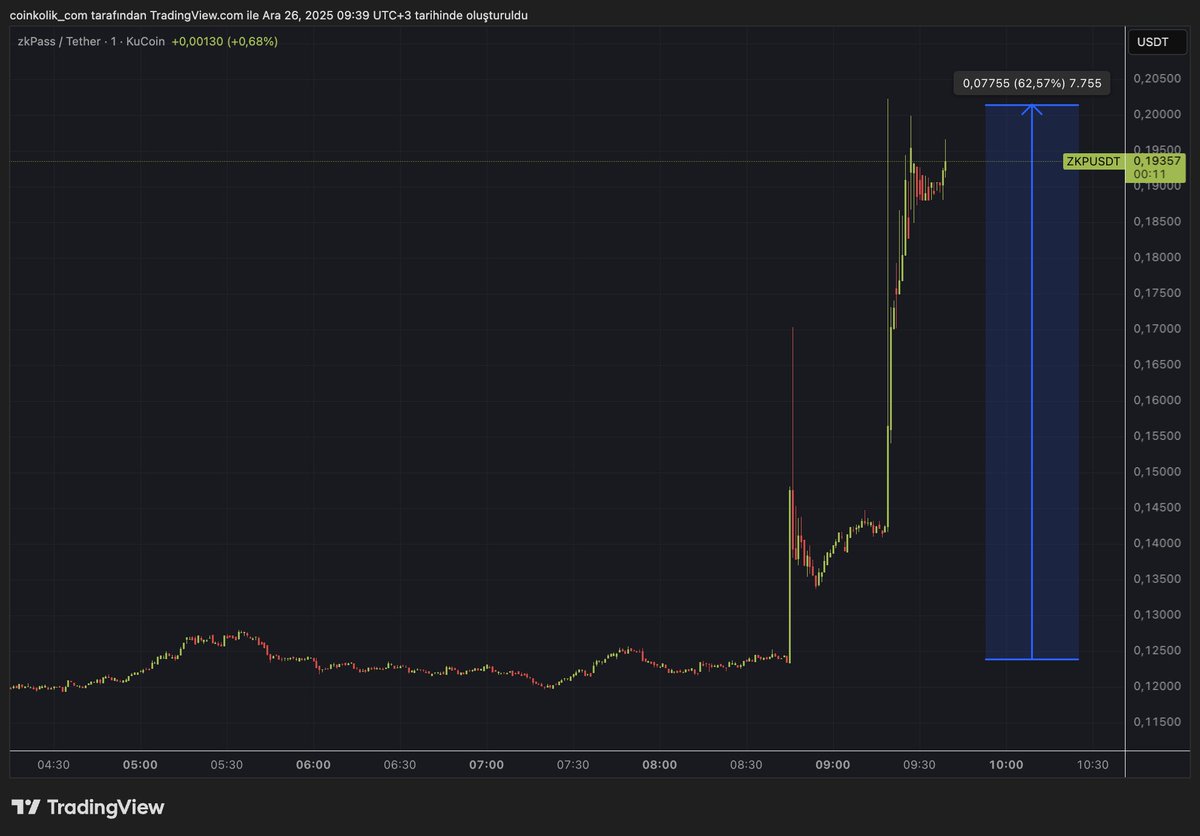The height and width of the screenshot is (836, 1200).
Task: Click the coinkolik_com attribution text at top
Action: click(x=269, y=15)
